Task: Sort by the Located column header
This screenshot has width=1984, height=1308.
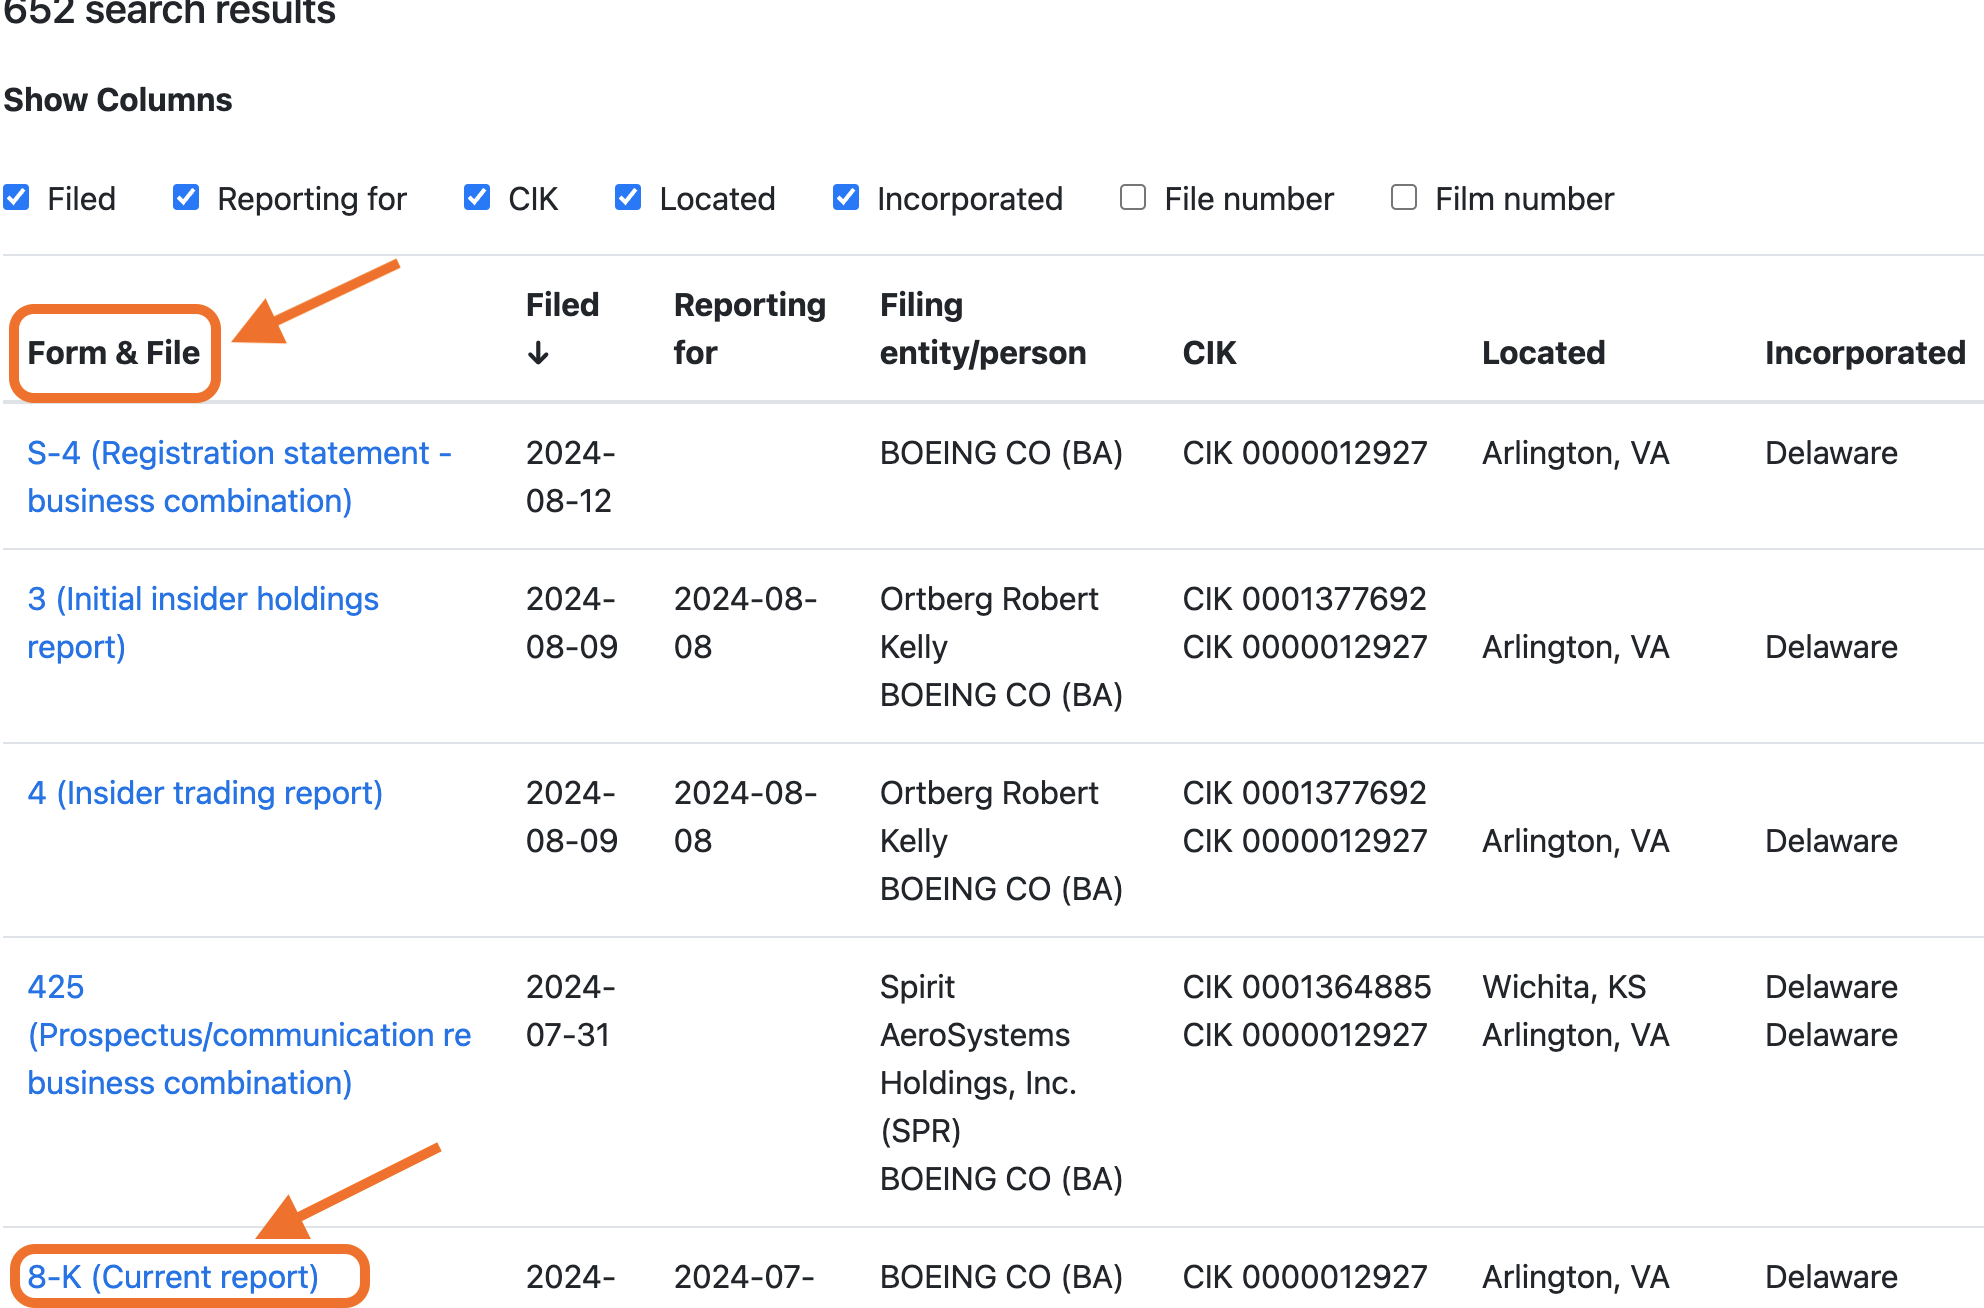Action: [x=1543, y=353]
